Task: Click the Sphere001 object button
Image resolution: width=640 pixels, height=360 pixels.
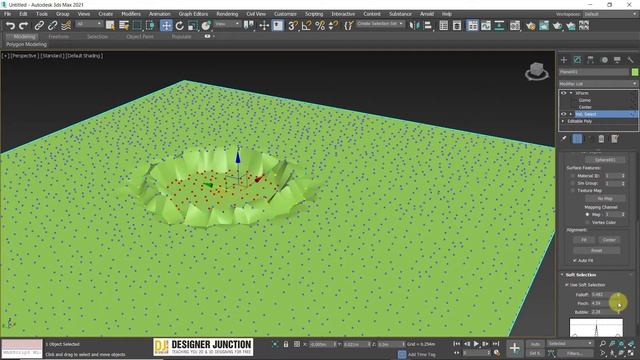Action: coord(605,160)
